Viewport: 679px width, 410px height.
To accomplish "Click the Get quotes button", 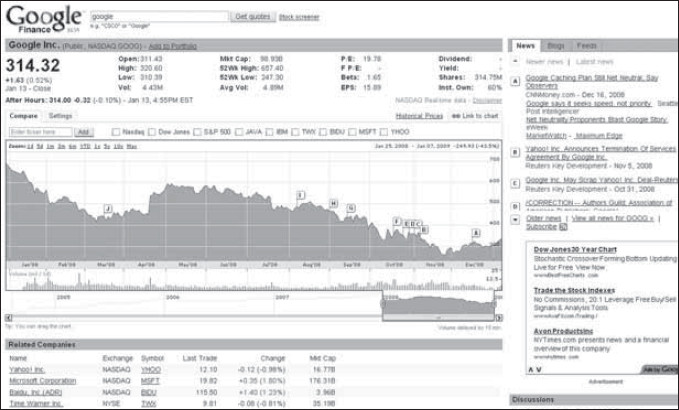I will click(x=253, y=16).
